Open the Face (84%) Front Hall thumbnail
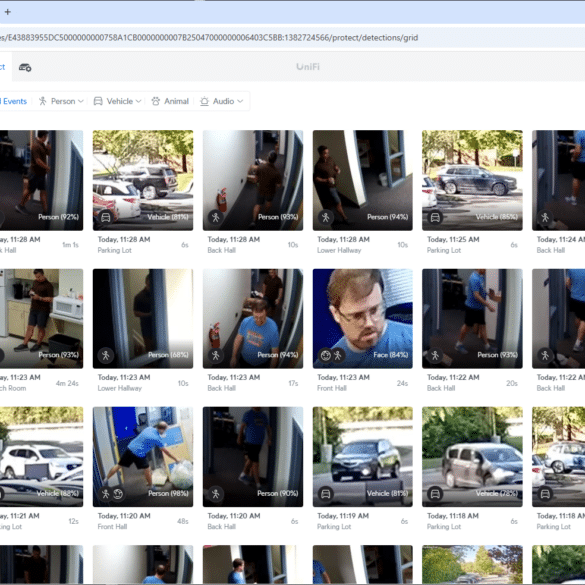The image size is (585, 585). [x=363, y=319]
